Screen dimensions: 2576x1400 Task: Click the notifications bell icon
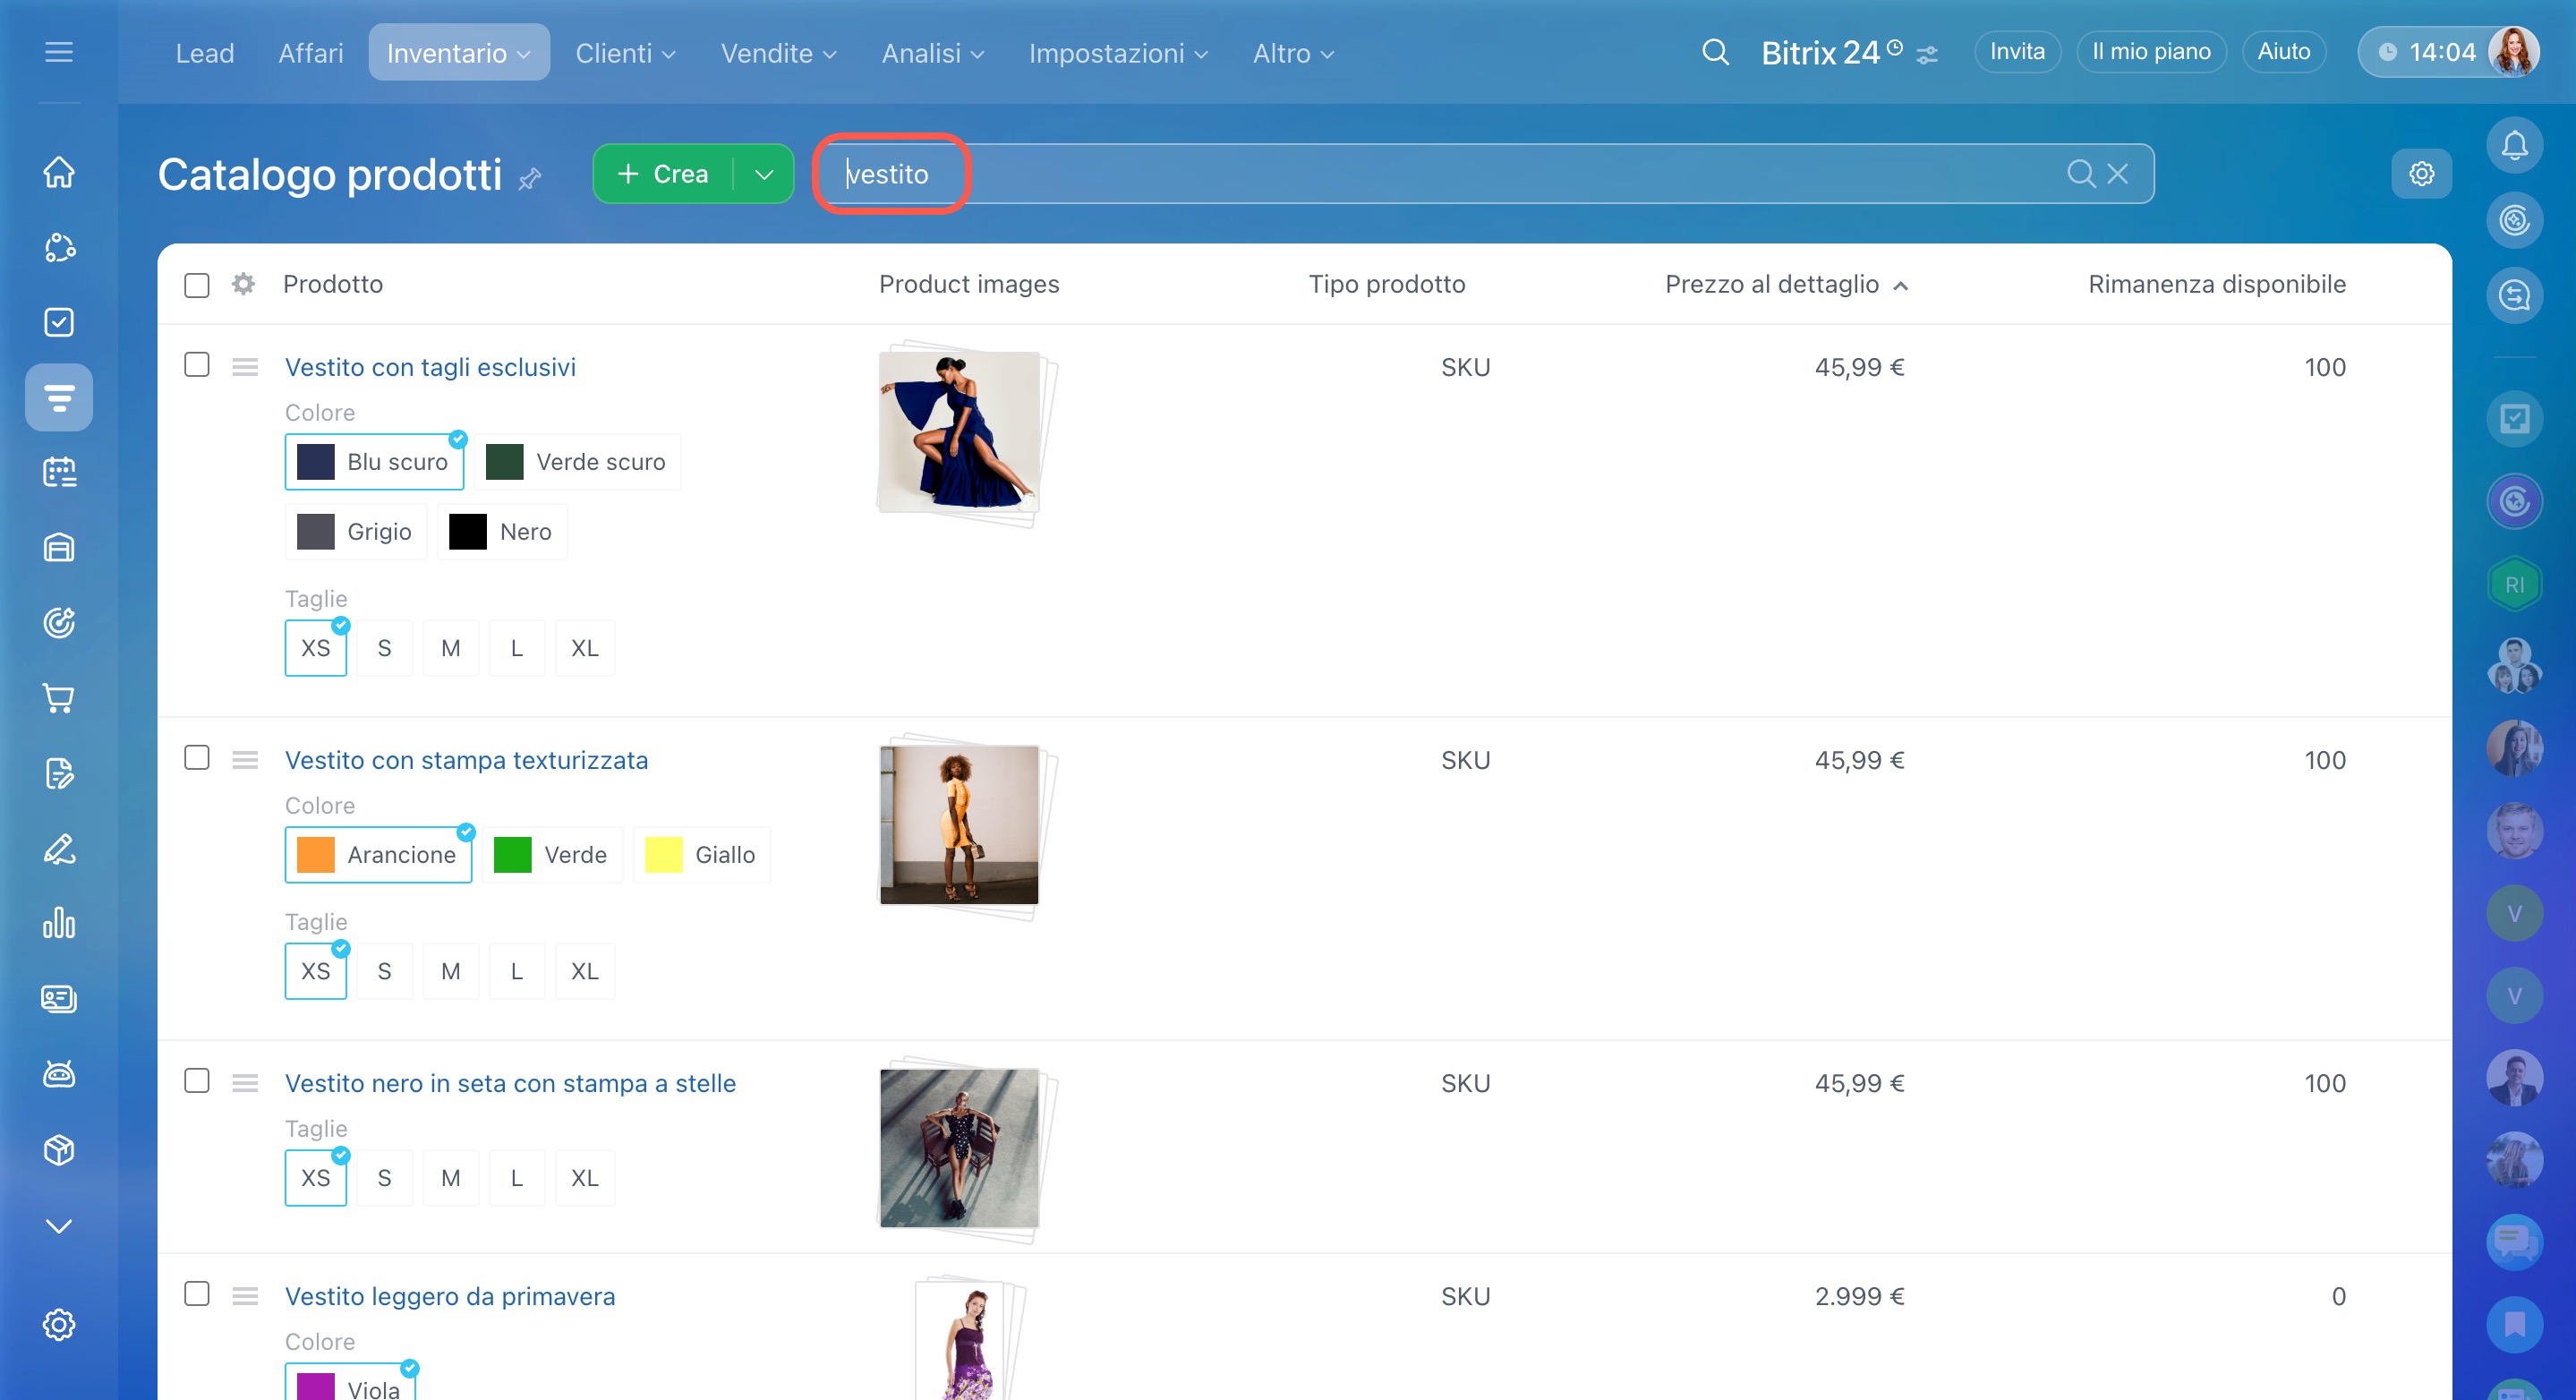click(2514, 146)
